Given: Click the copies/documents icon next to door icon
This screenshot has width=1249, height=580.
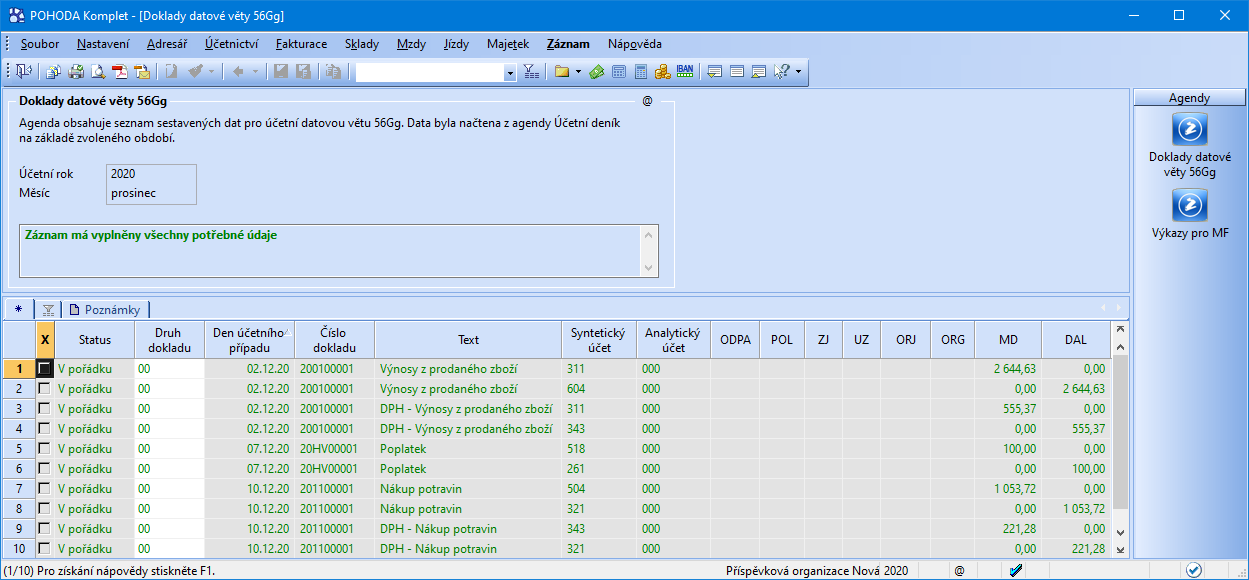Looking at the screenshot, I should coord(53,72).
